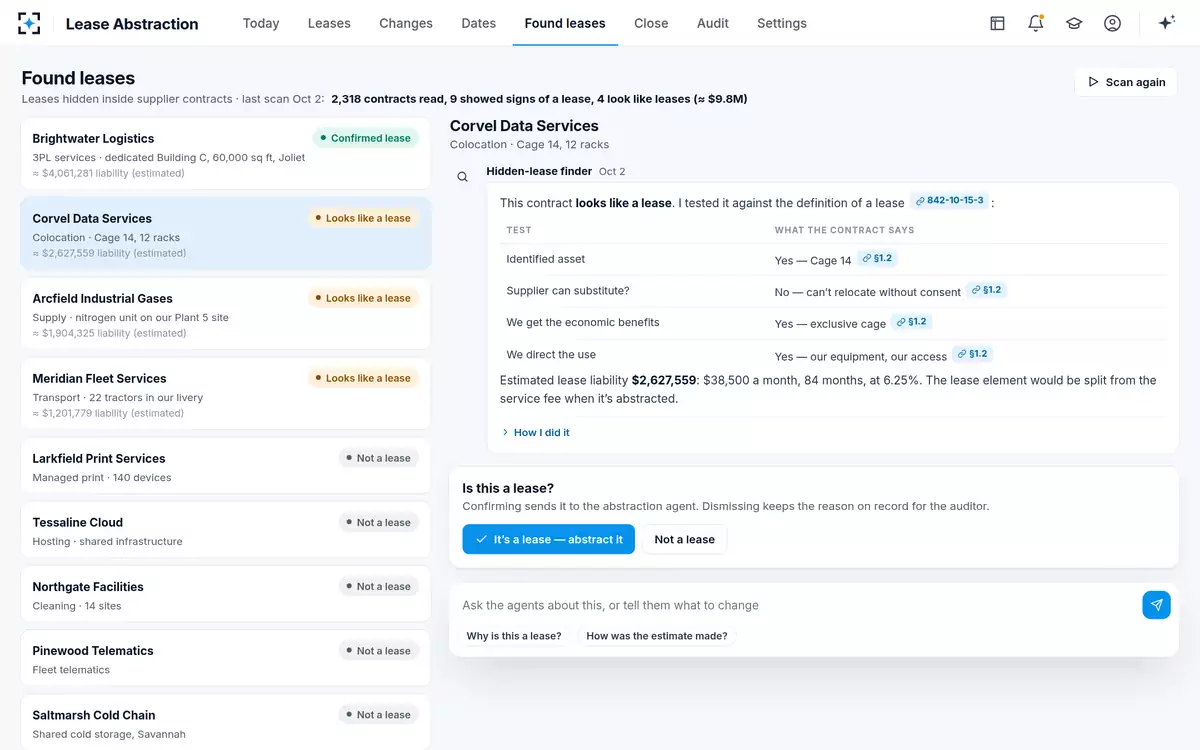Click the Found leases page heading

tap(78, 78)
